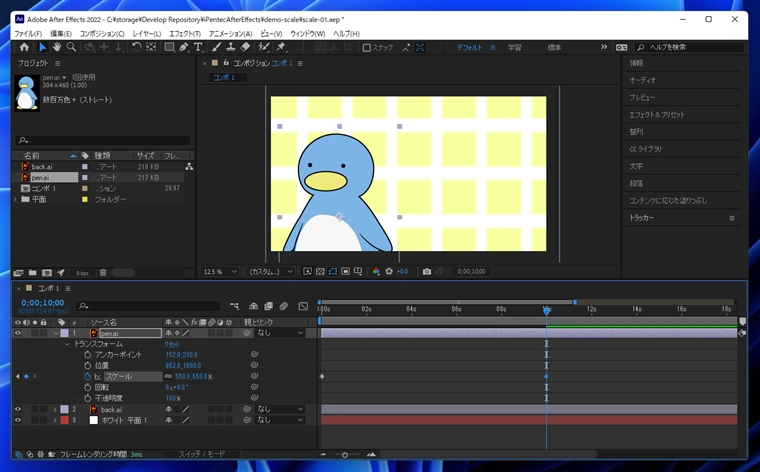The height and width of the screenshot is (472, 760).
Task: Open the エフェクト＆プリセット panel
Action: point(657,114)
